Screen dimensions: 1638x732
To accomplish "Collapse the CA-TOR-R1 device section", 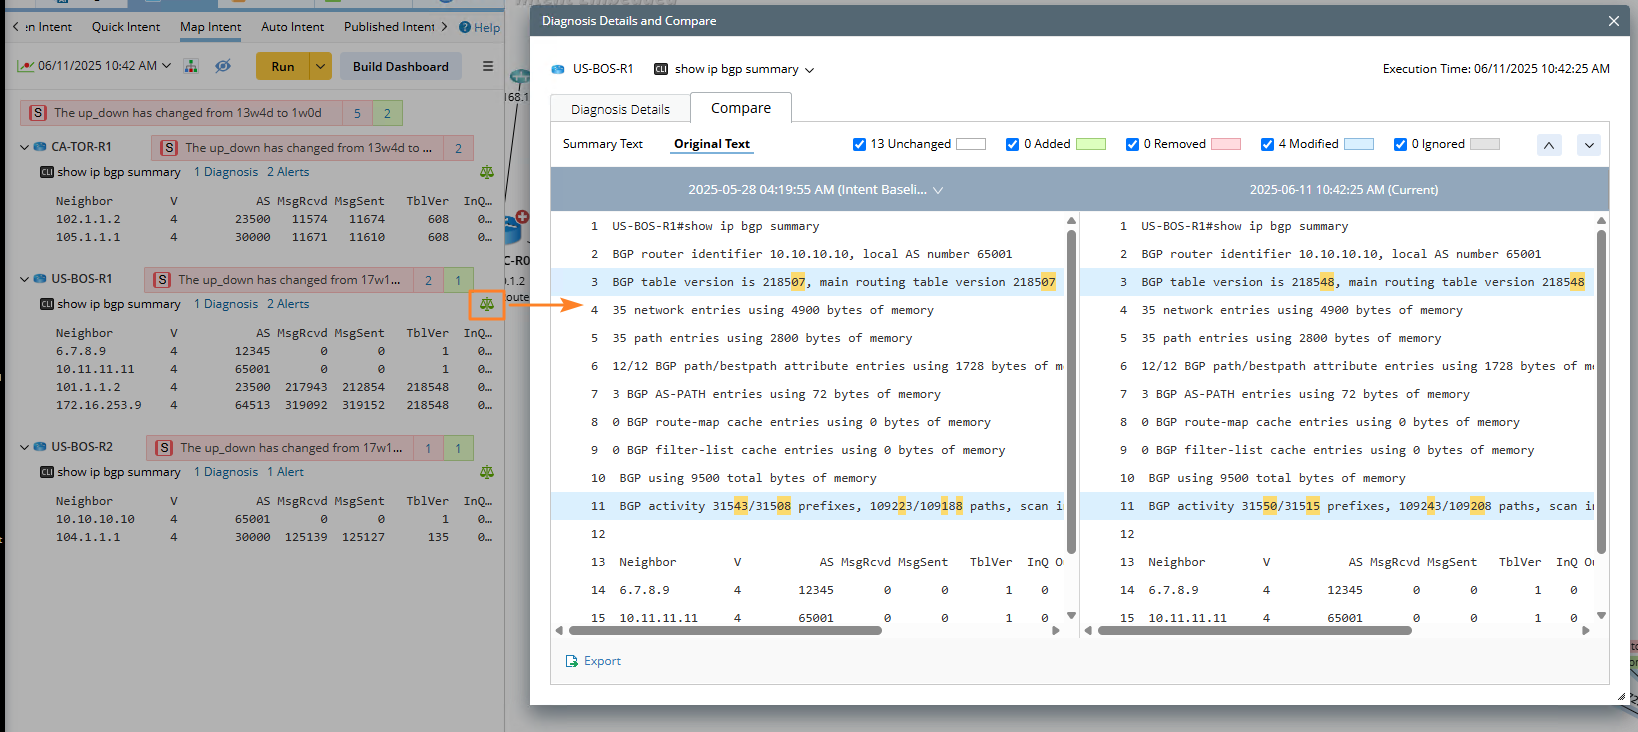I will [x=25, y=147].
